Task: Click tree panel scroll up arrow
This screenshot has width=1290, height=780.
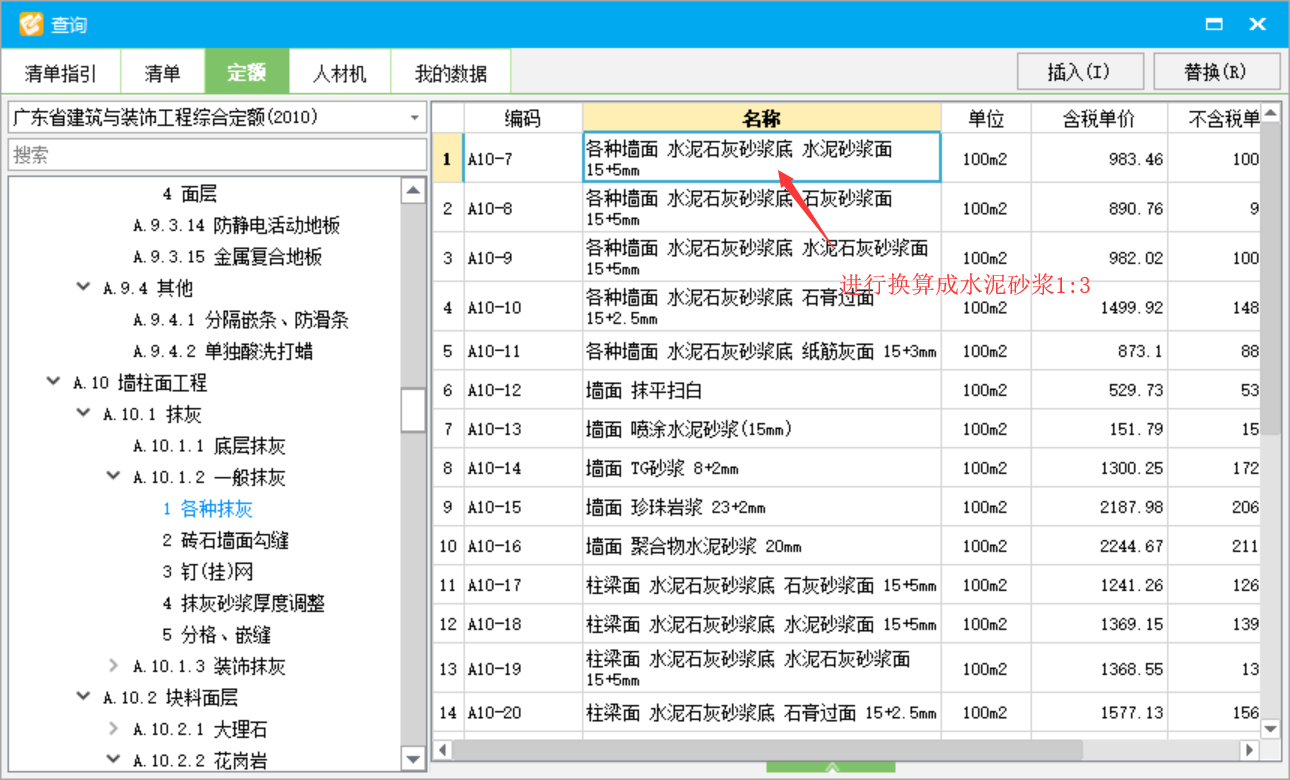Action: [414, 191]
